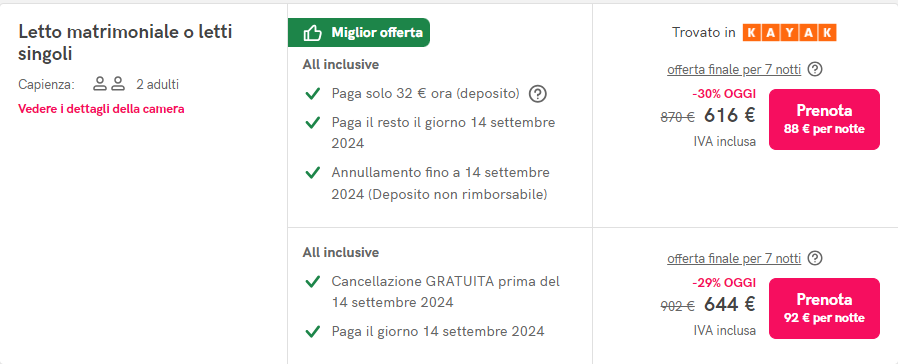Image resolution: width=898 pixels, height=364 pixels.
Task: Click the thumbs-up Miglior offerta badge
Action: click(x=359, y=33)
